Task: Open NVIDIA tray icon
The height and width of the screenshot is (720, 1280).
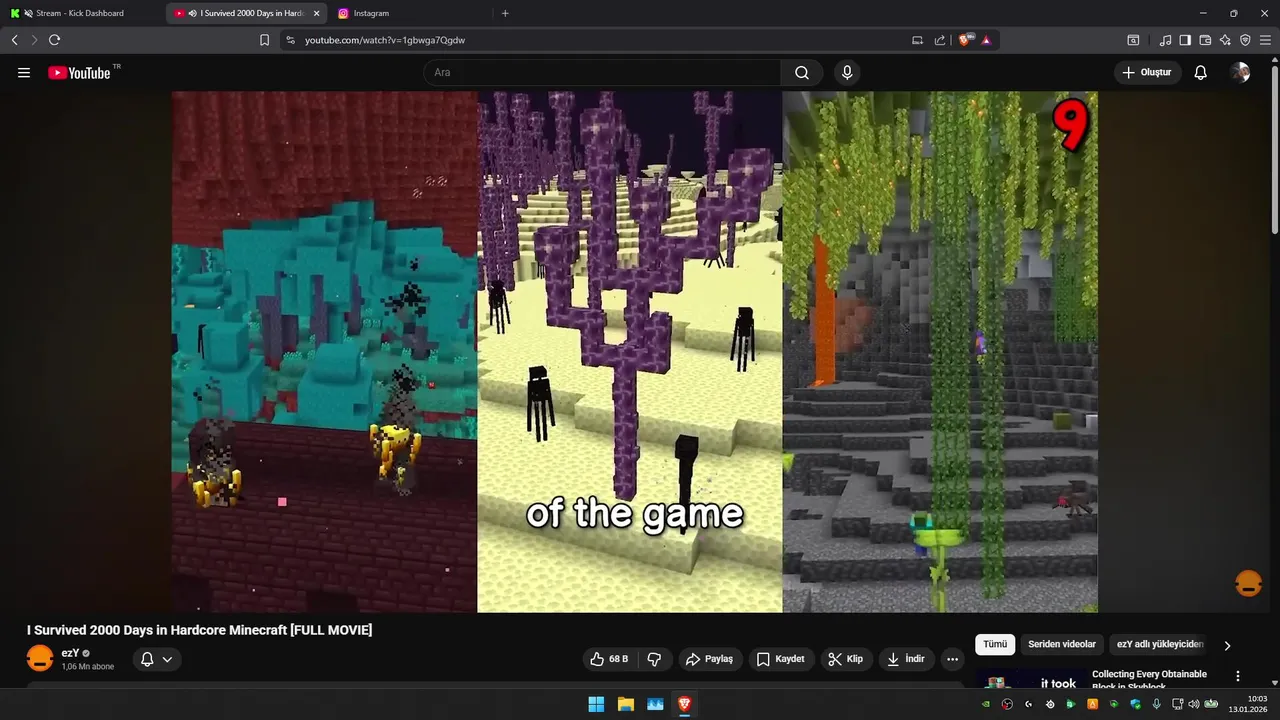Action: [986, 704]
